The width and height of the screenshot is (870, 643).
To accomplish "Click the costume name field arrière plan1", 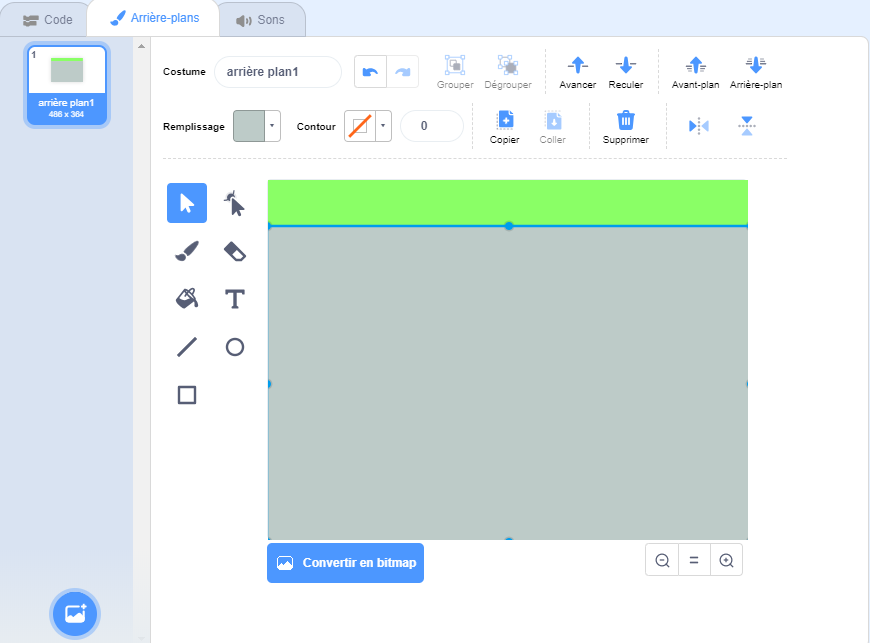I will pos(277,72).
